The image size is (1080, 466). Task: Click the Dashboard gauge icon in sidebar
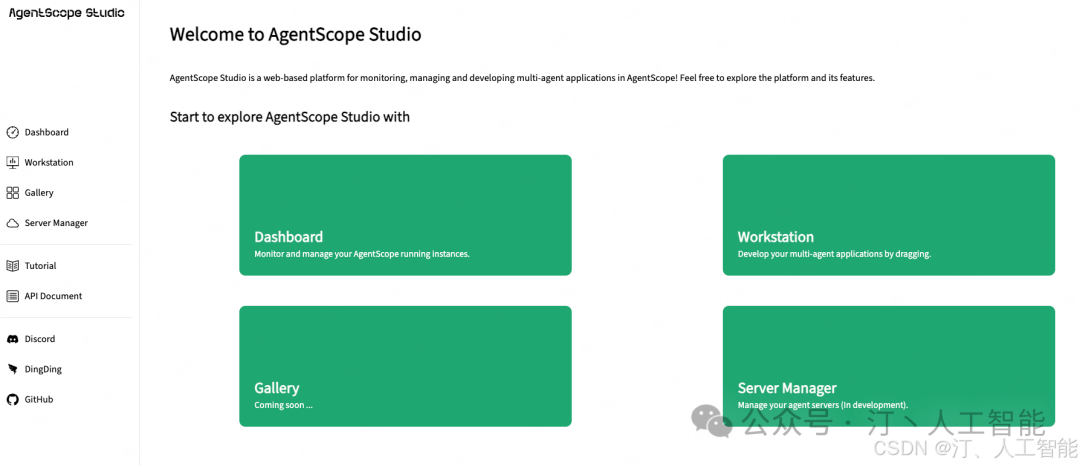(x=12, y=132)
